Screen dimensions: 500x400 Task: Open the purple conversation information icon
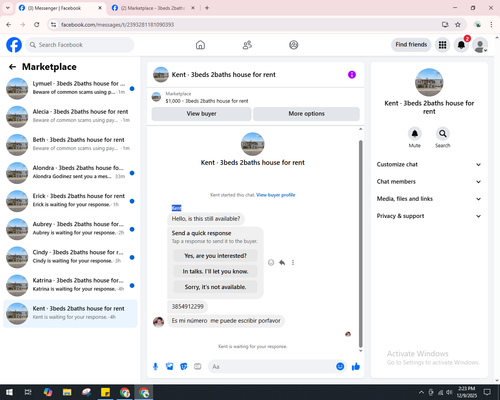pyautogui.click(x=352, y=75)
